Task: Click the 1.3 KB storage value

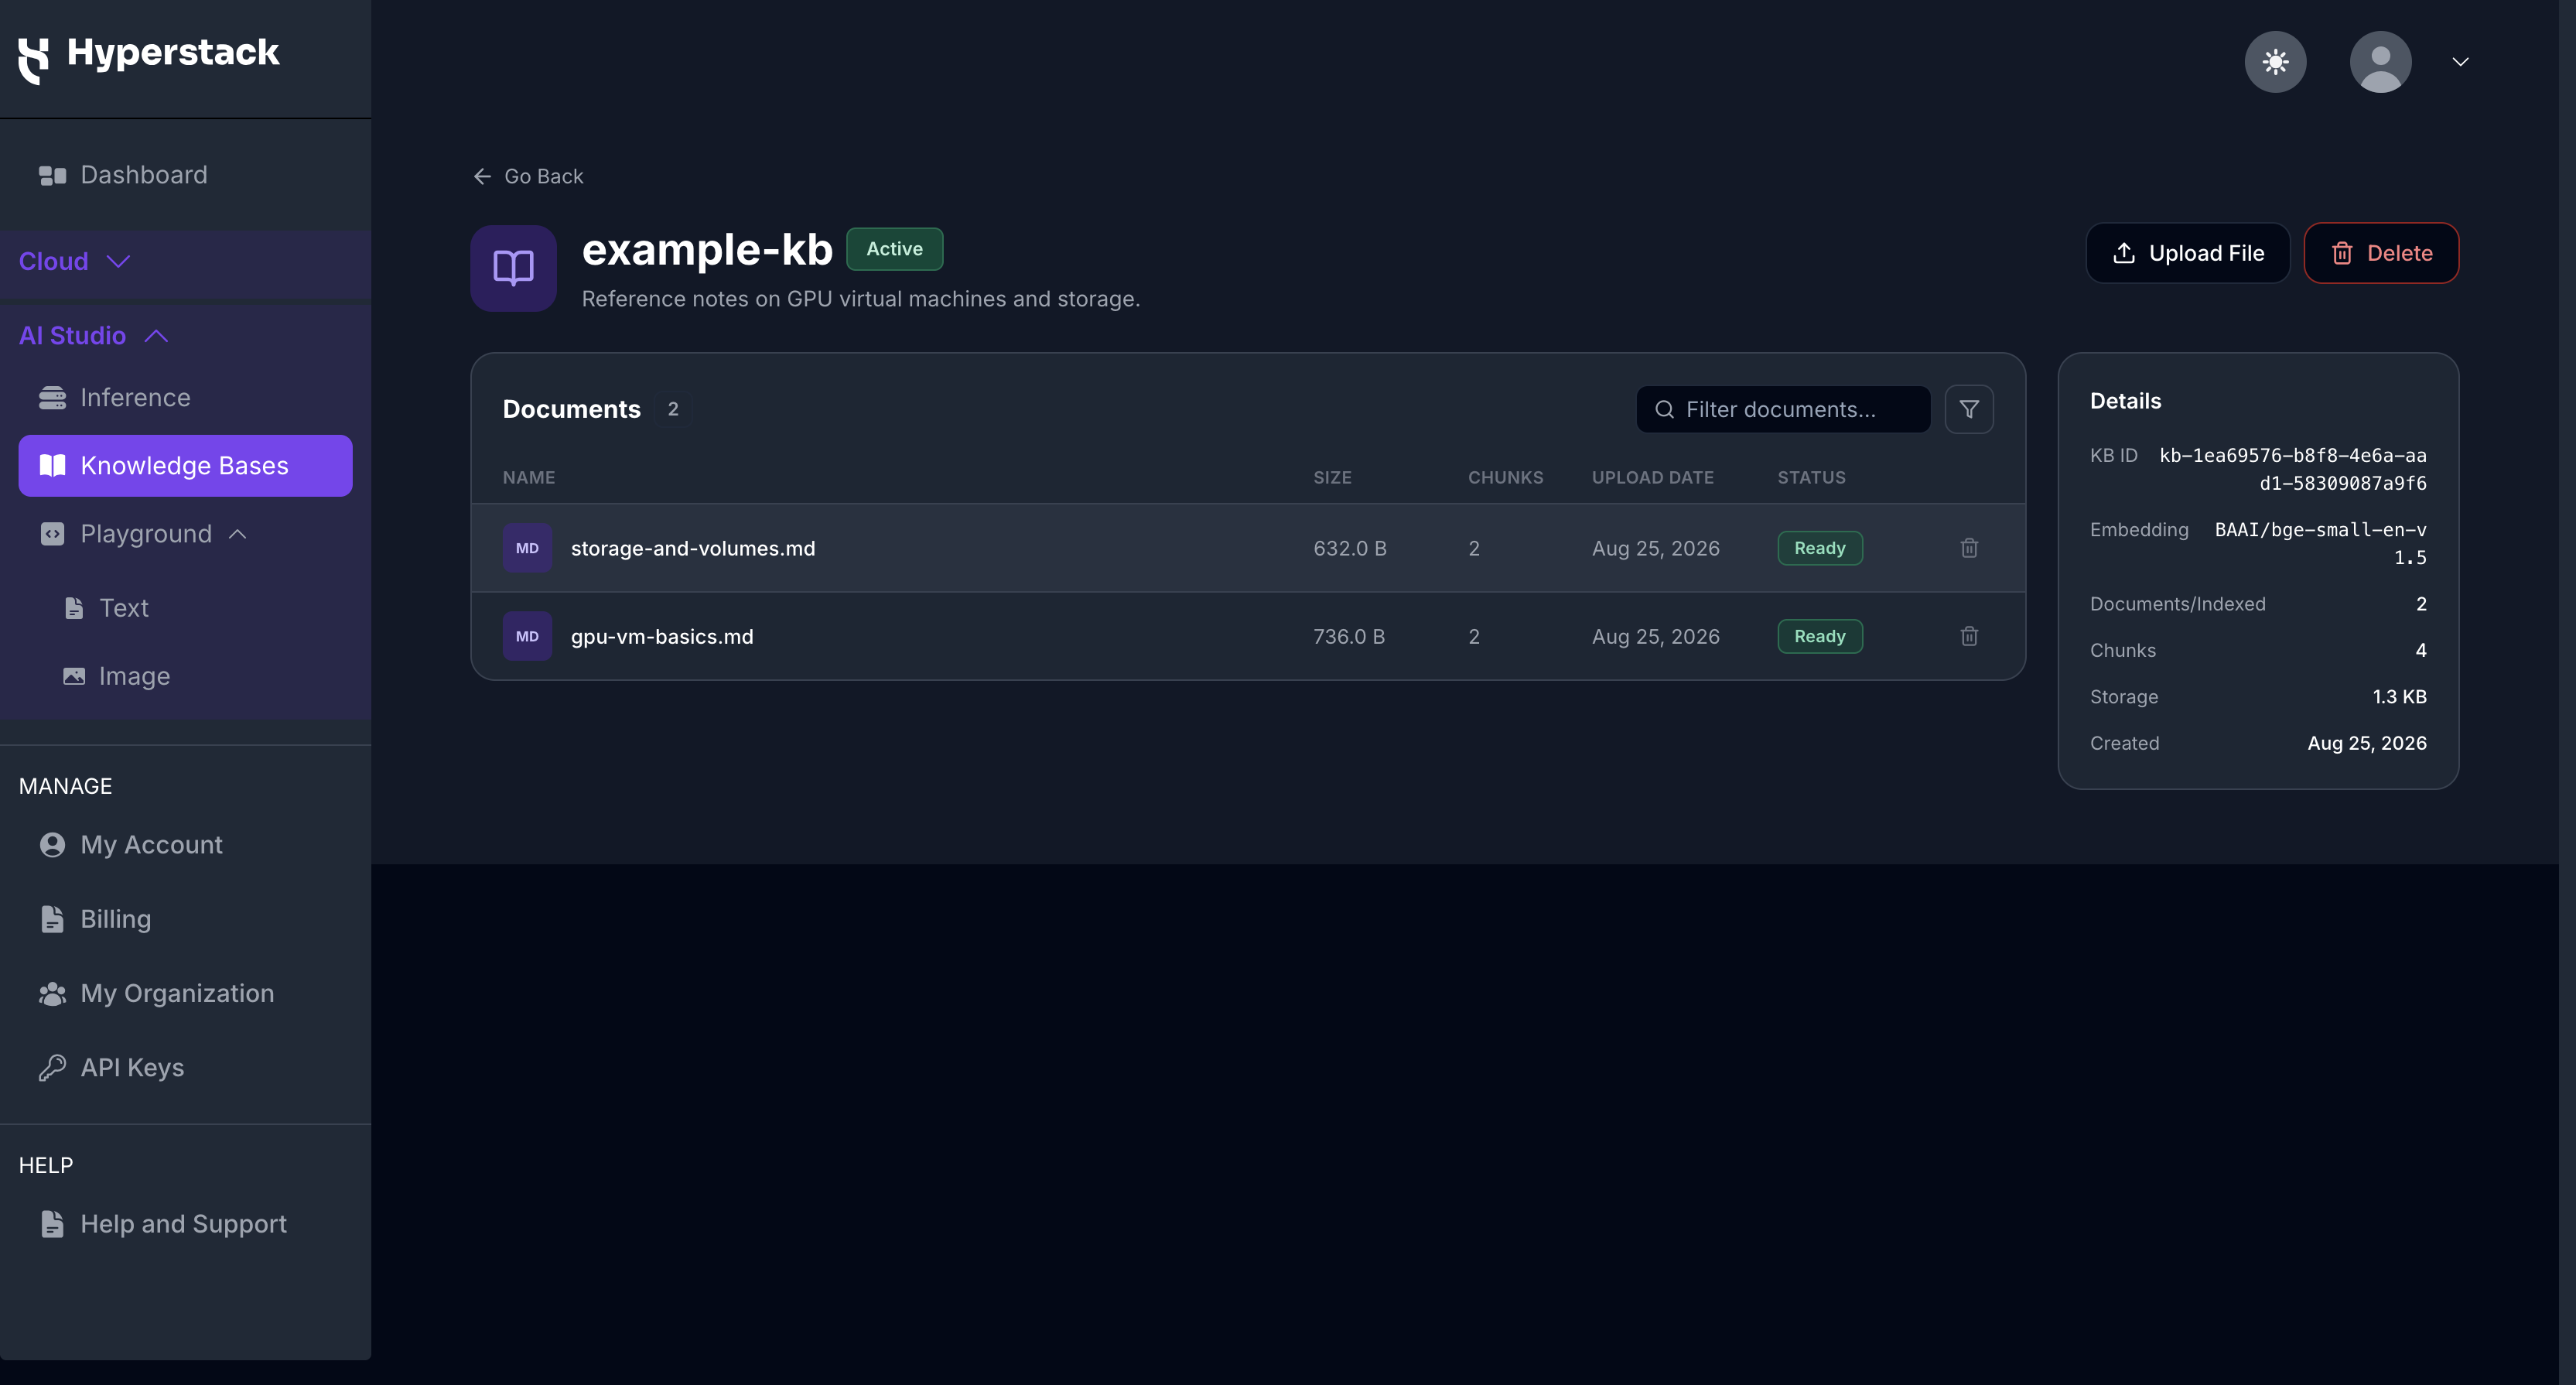Action: coord(2399,697)
